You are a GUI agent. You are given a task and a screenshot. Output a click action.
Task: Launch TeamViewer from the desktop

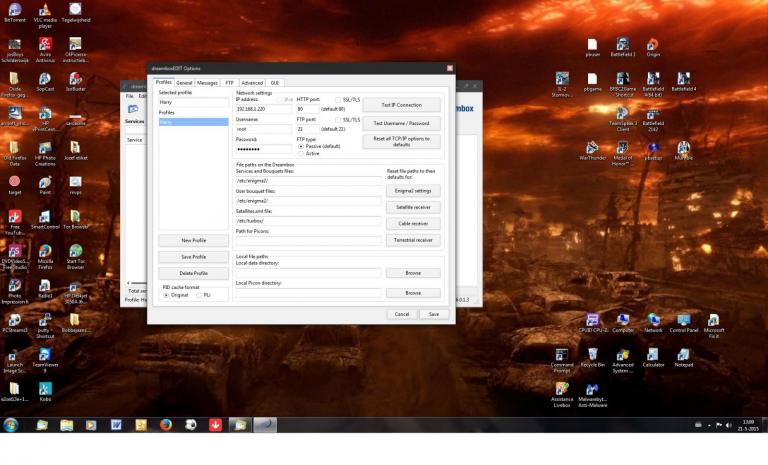click(45, 353)
